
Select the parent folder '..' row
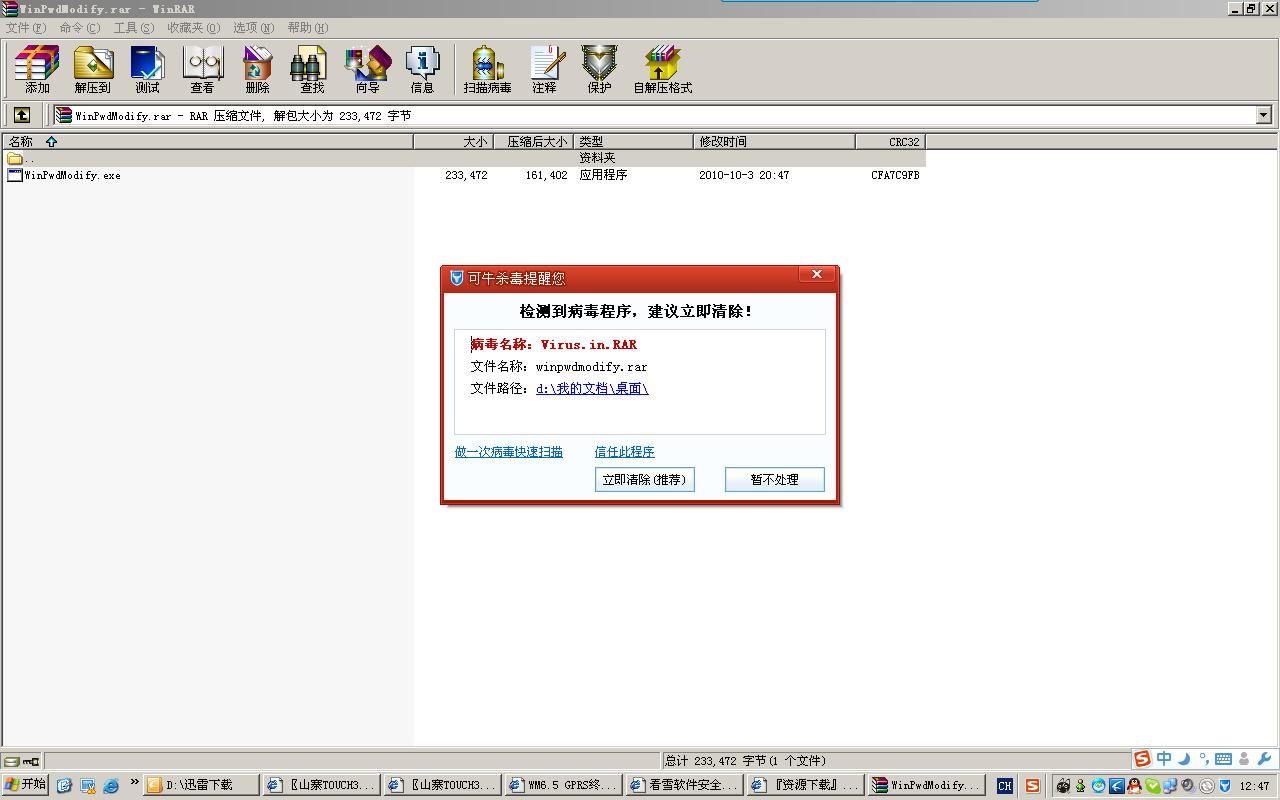464,158
